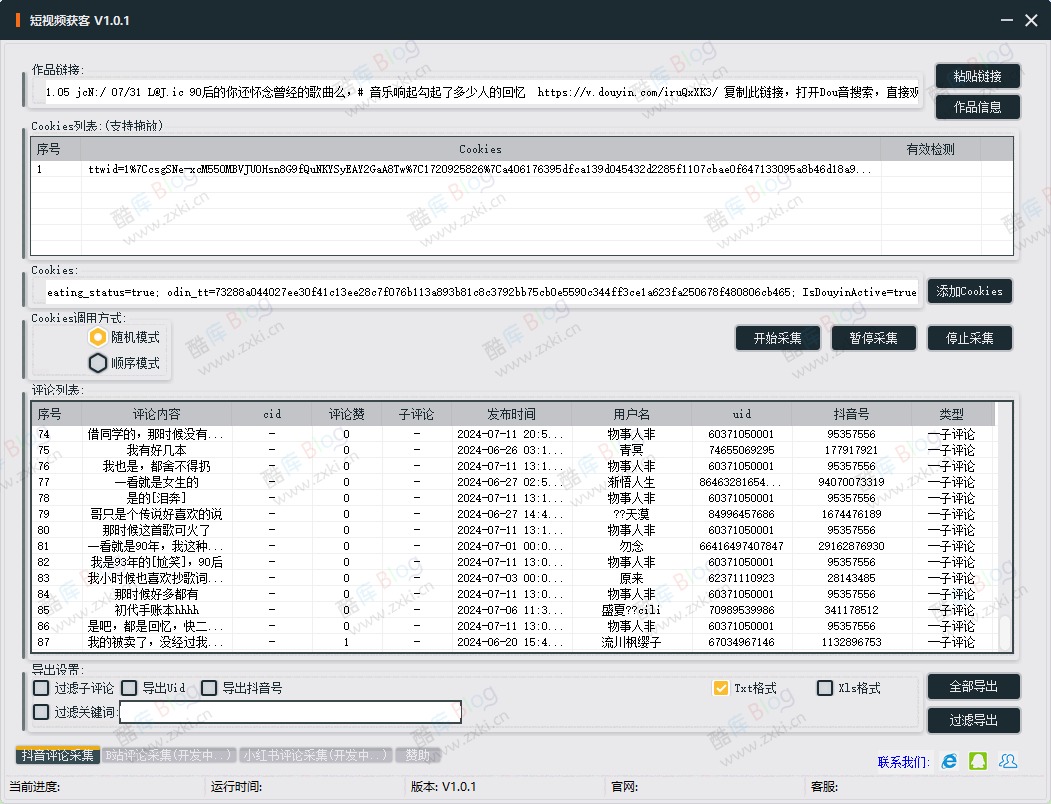
Task: Minimize the window with the title bar icon
Action: [1005, 21]
